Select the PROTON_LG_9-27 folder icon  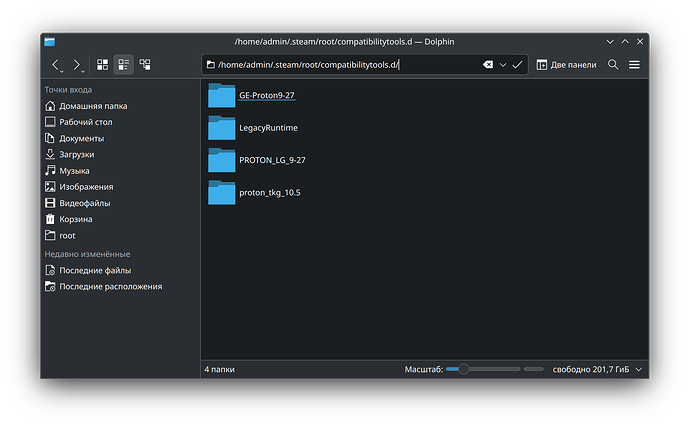pos(221,160)
